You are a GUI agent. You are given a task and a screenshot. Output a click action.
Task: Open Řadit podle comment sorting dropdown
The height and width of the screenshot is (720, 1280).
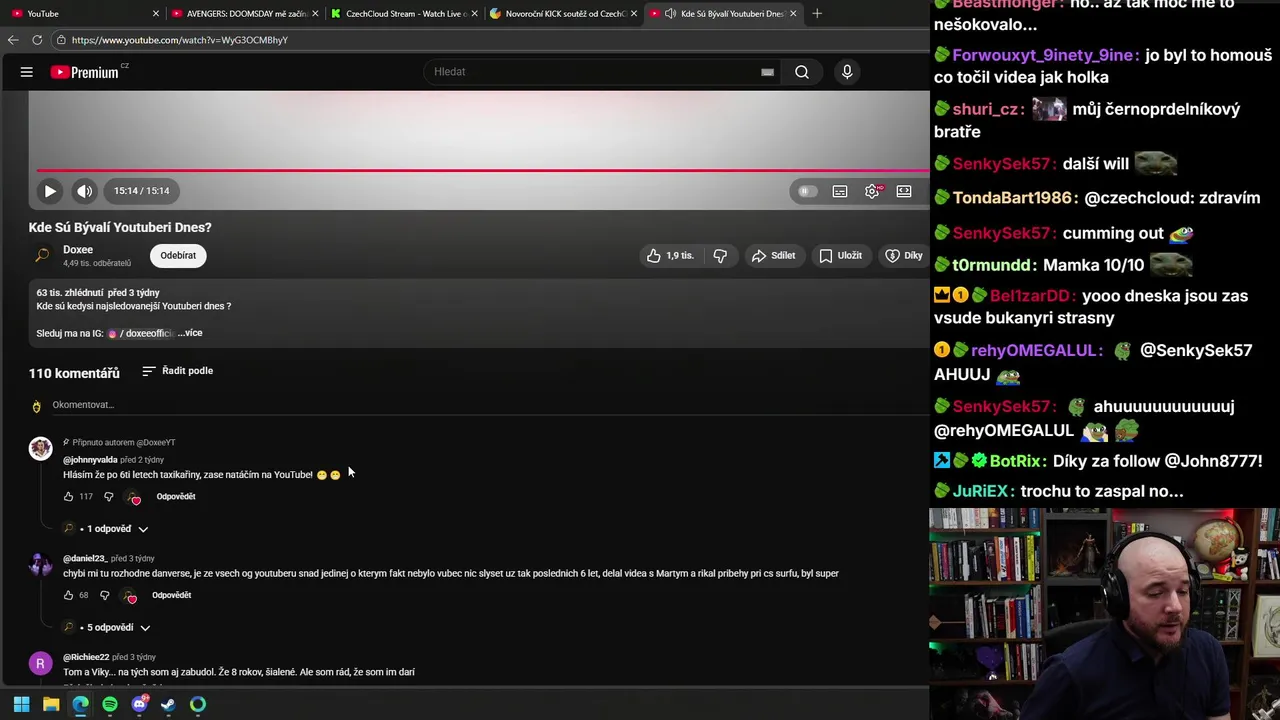pos(177,371)
